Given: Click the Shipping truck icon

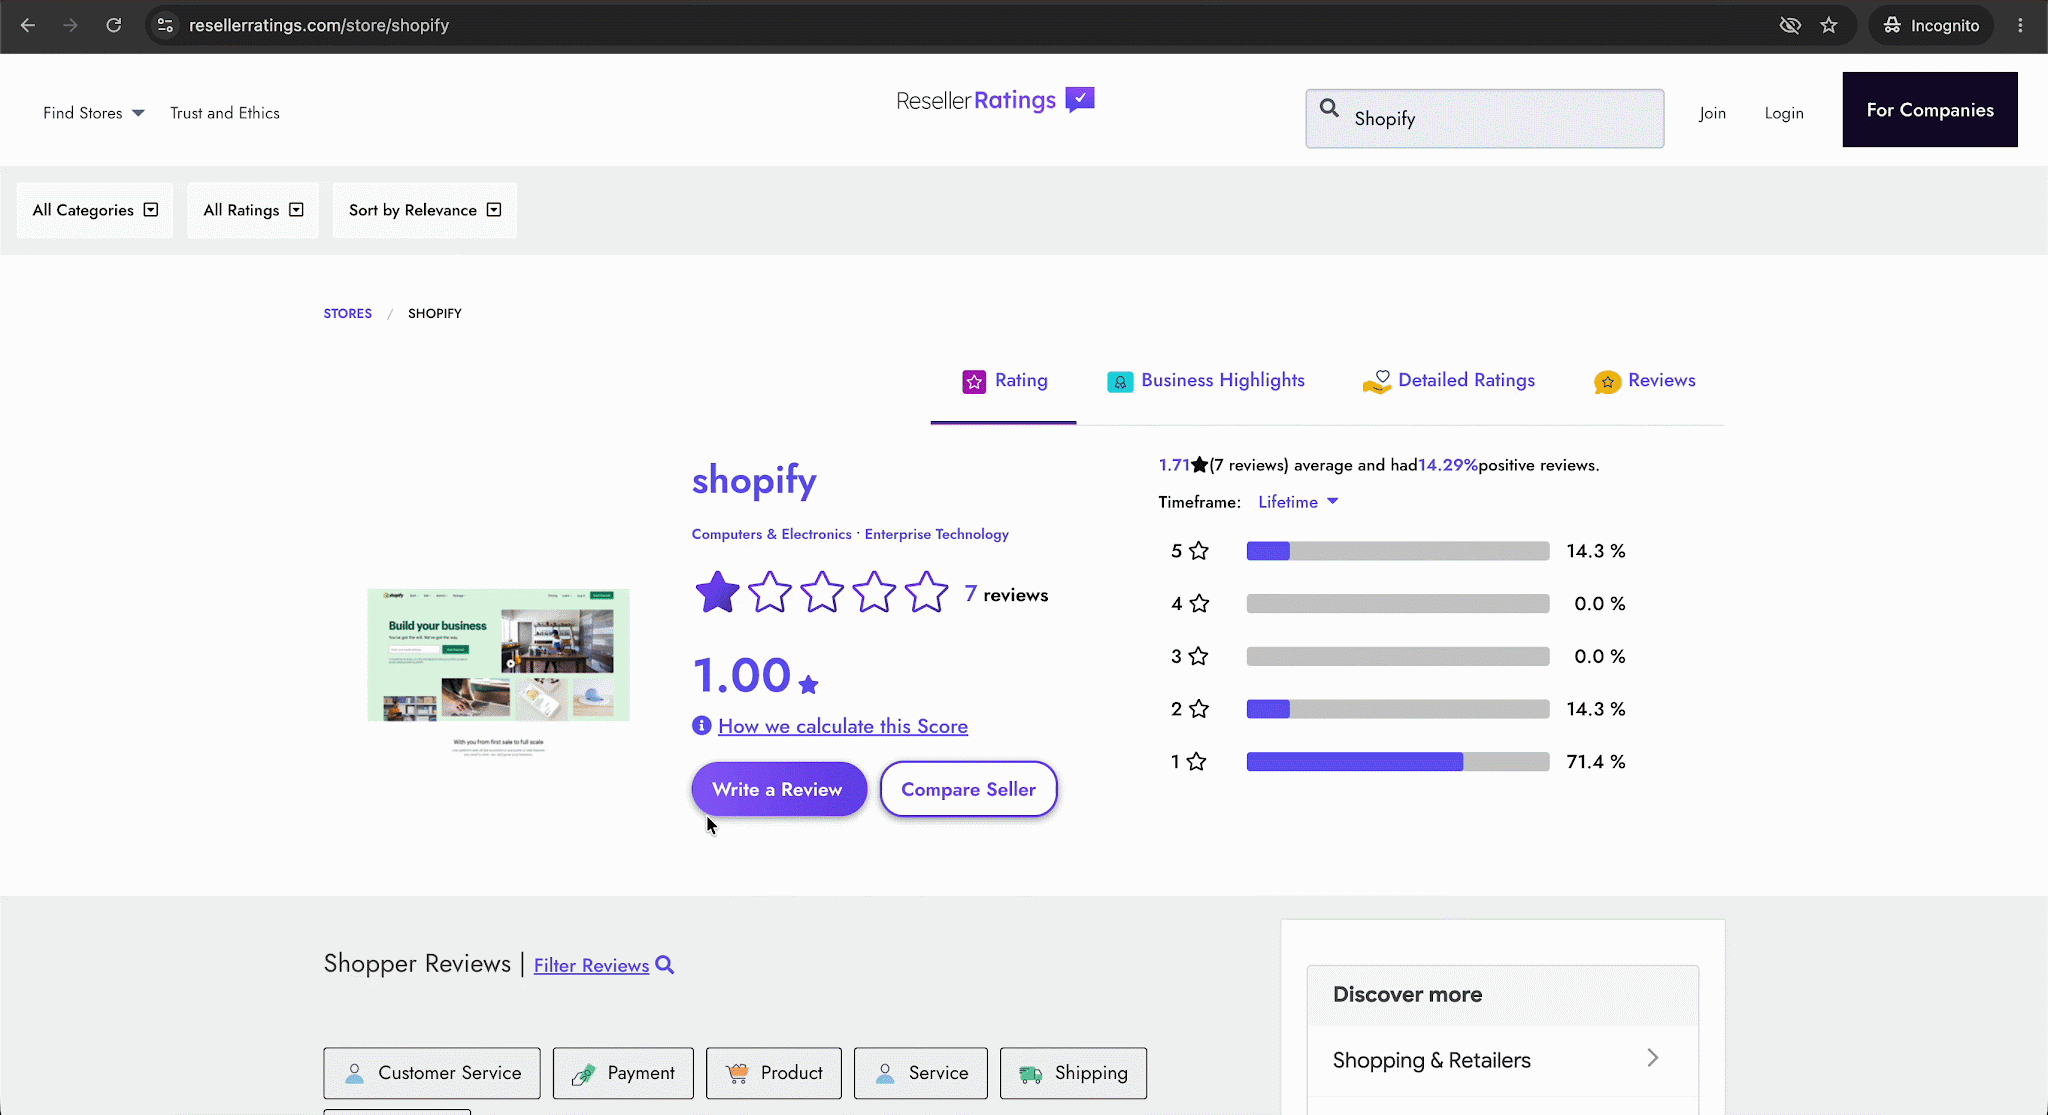Looking at the screenshot, I should tap(1031, 1074).
